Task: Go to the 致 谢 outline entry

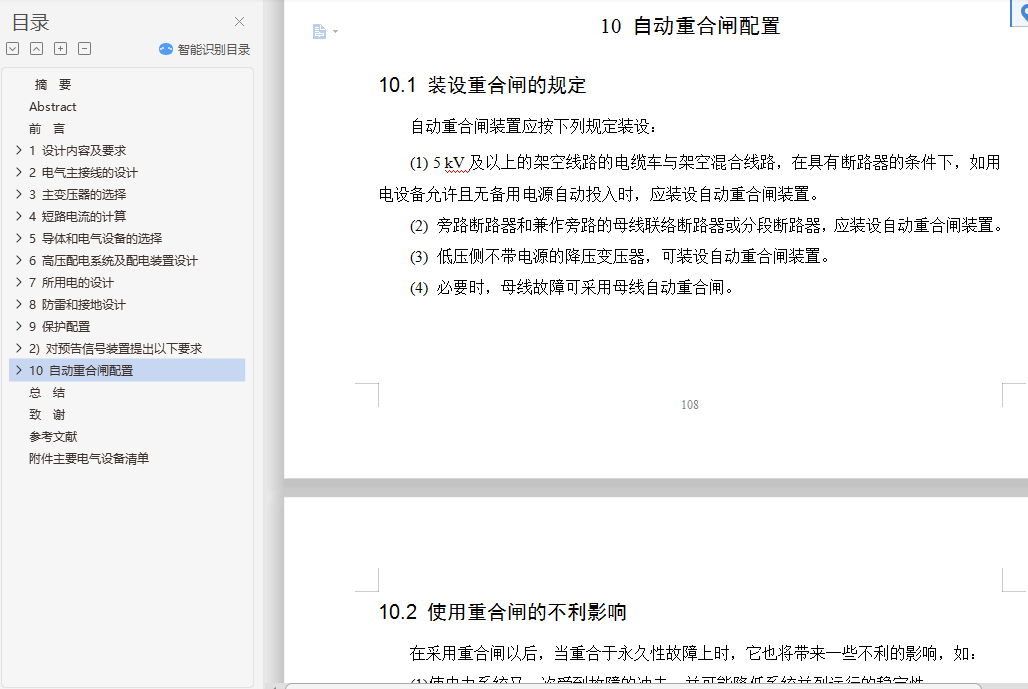Action: click(x=47, y=414)
